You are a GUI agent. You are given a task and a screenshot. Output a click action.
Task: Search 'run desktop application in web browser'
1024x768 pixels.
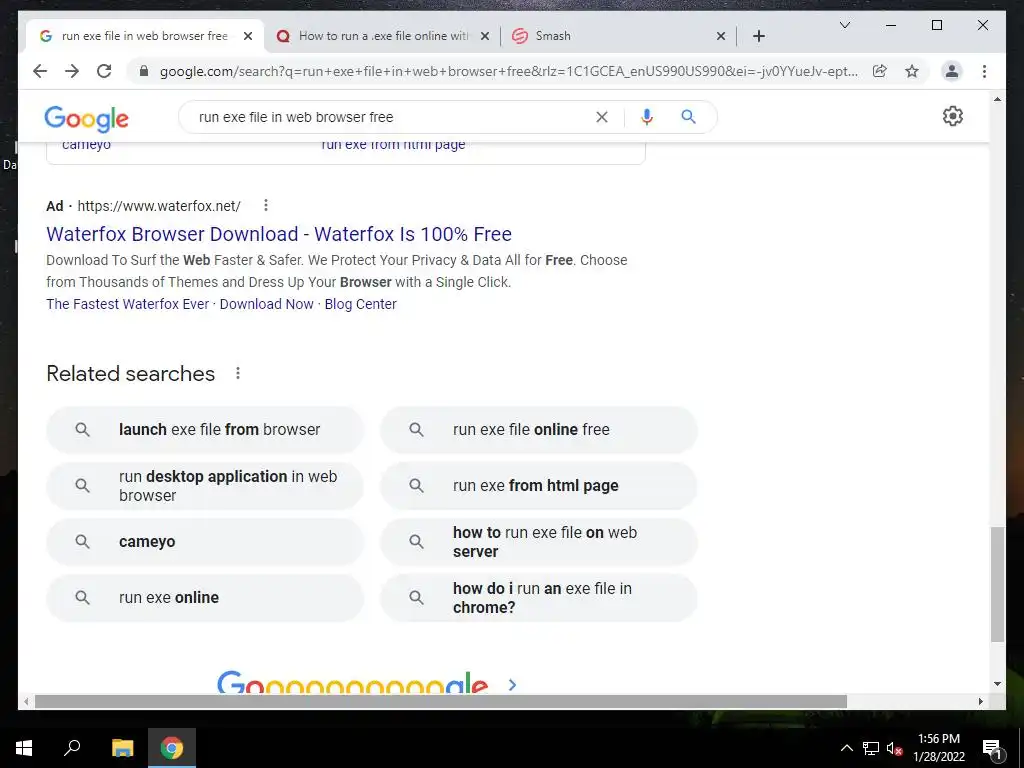tap(205, 486)
